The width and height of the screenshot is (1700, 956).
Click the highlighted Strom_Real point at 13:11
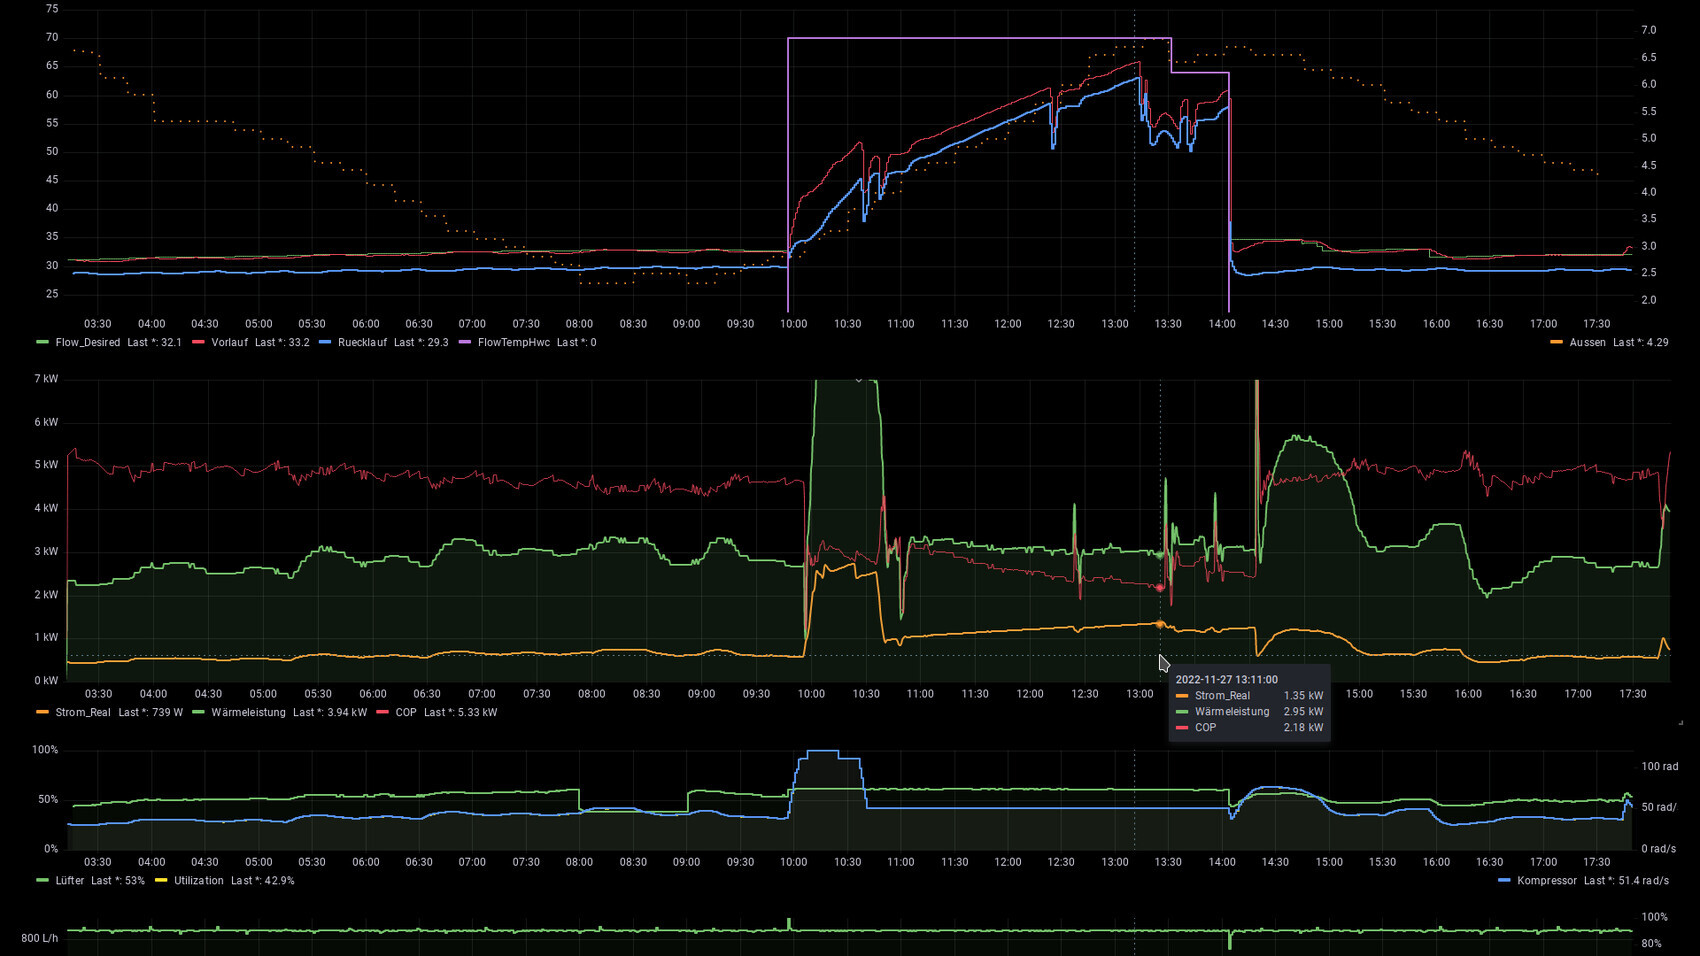[x=1160, y=624]
